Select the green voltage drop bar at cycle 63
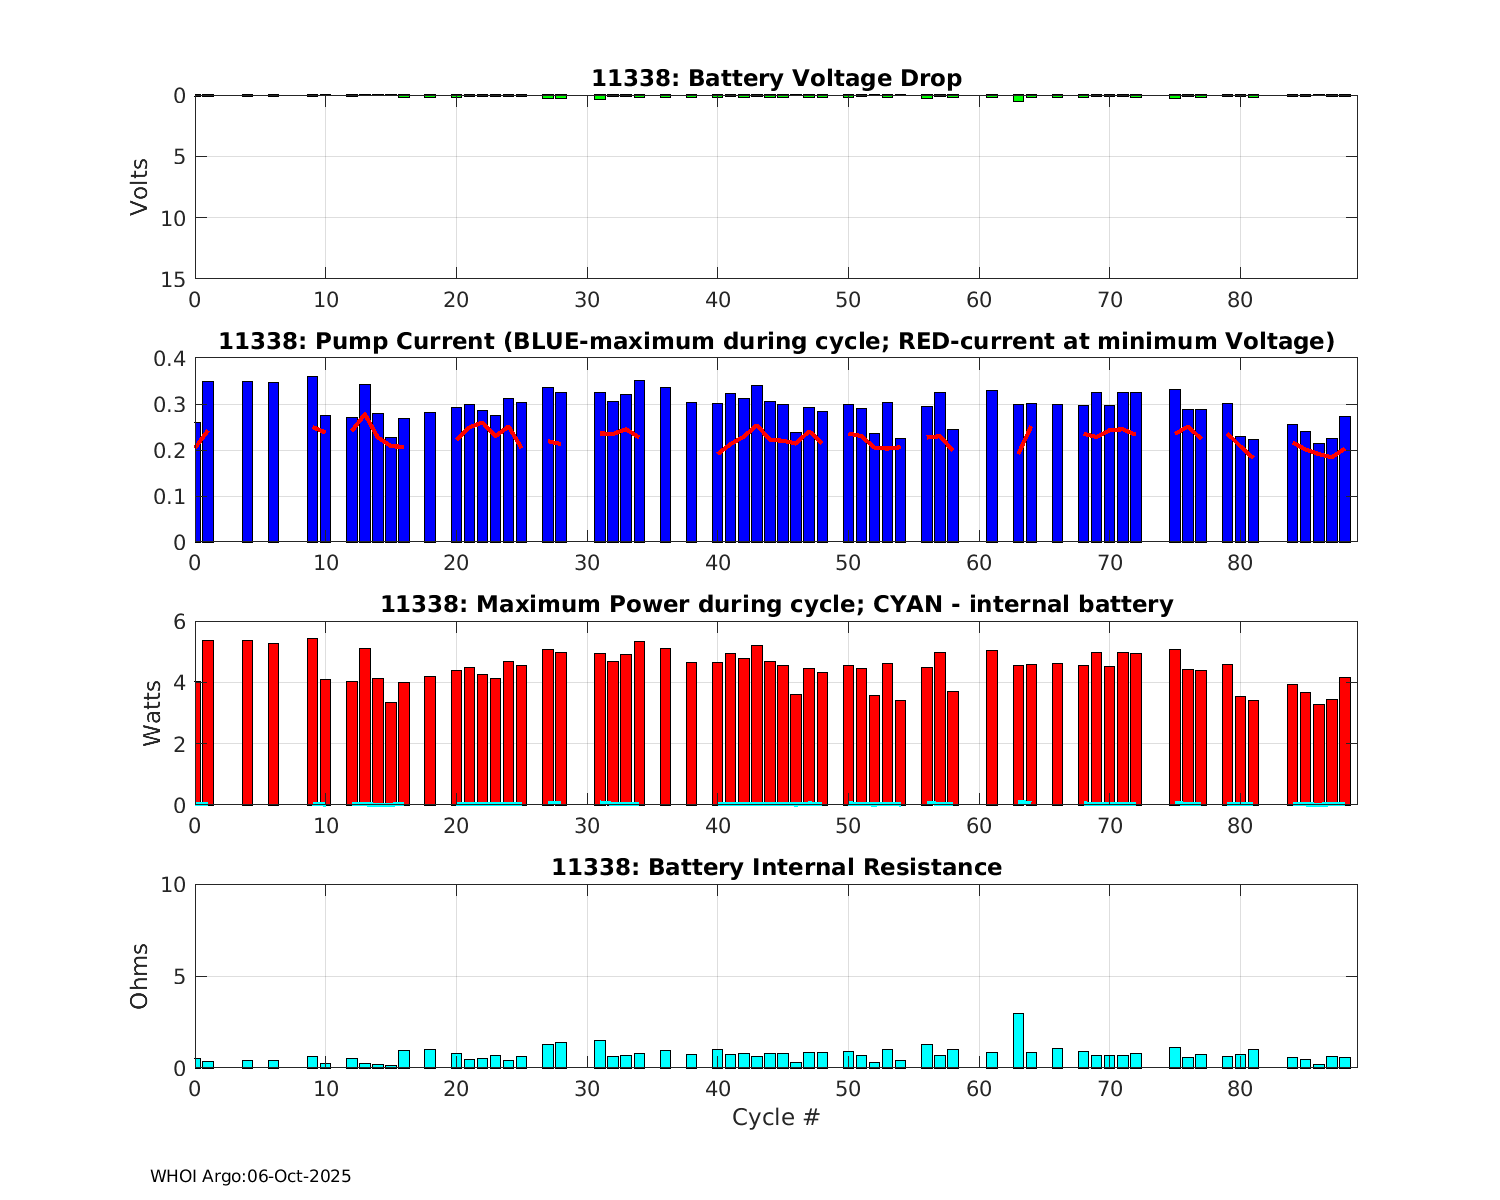Viewport: 1500px width, 1200px height. pyautogui.click(x=1018, y=98)
